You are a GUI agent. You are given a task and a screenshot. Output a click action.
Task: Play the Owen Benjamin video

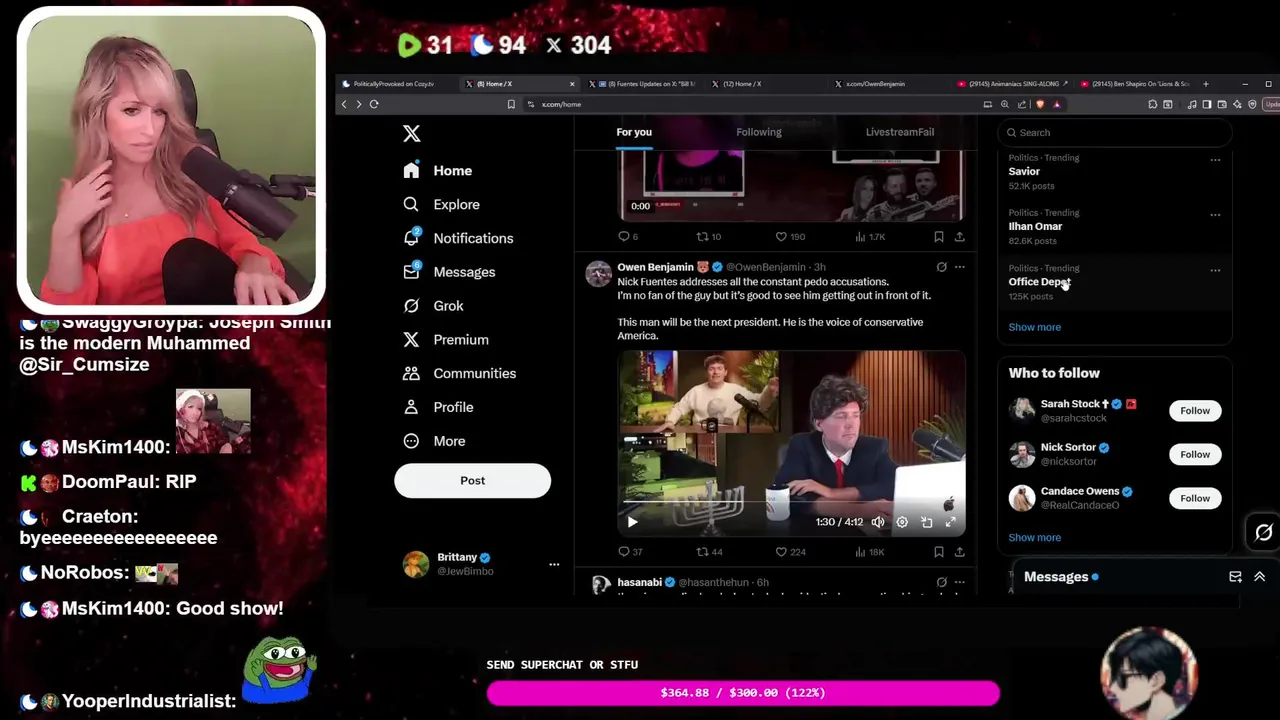[632, 522]
